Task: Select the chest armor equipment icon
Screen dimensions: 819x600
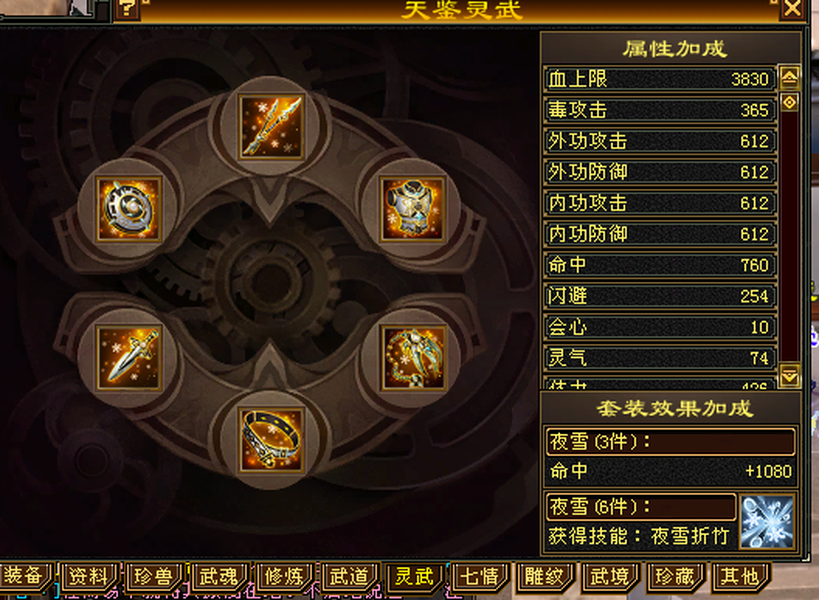Action: [413, 209]
